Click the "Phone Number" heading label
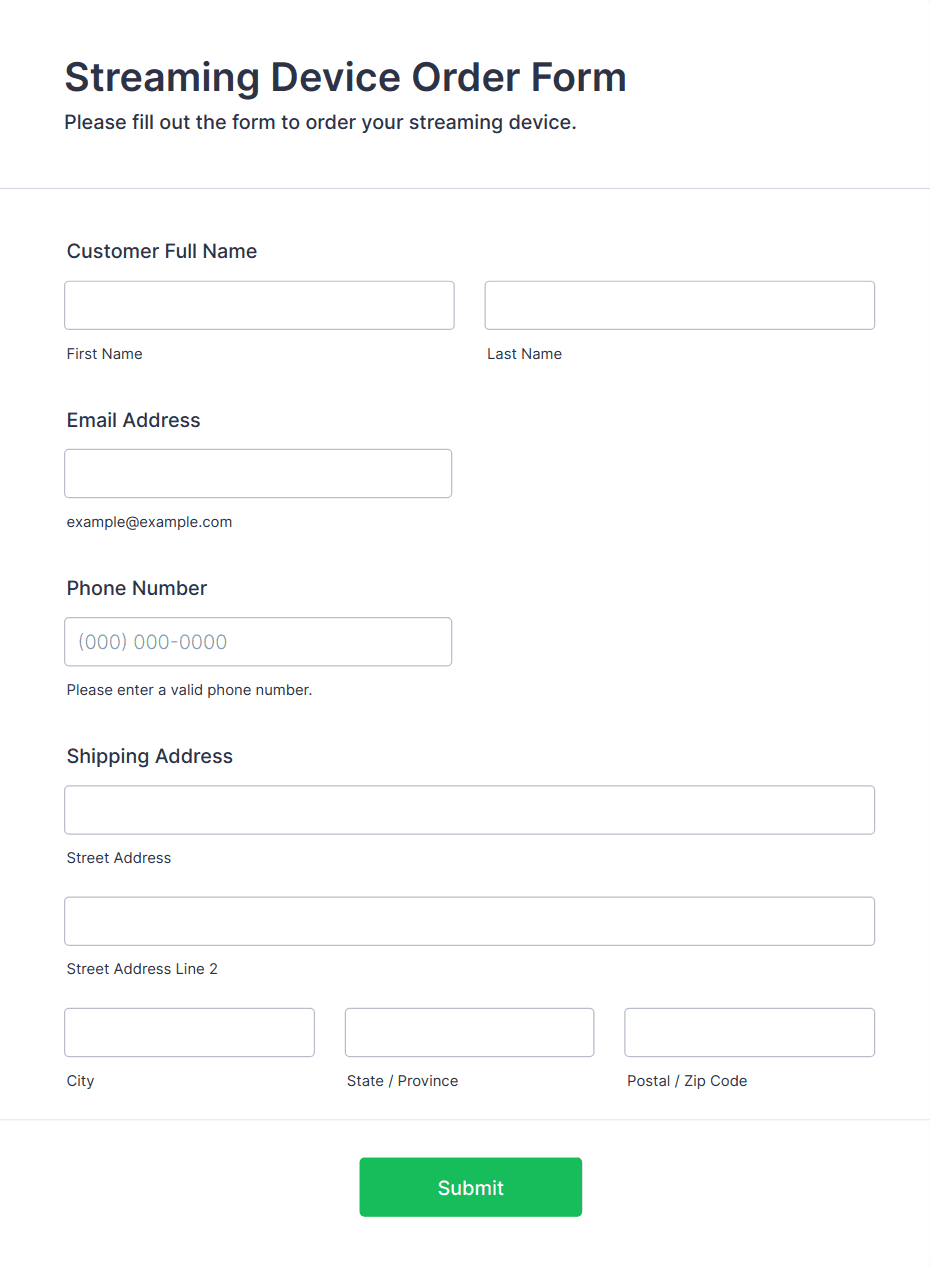The width and height of the screenshot is (930, 1266). click(137, 588)
